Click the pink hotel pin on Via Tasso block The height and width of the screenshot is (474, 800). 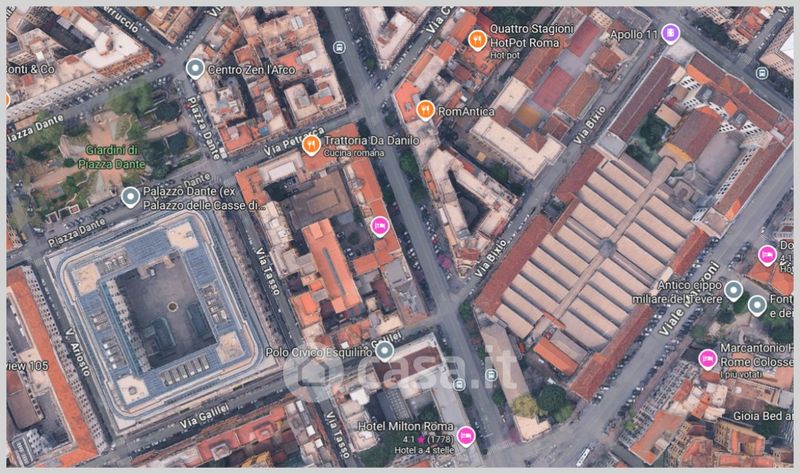[379, 226]
